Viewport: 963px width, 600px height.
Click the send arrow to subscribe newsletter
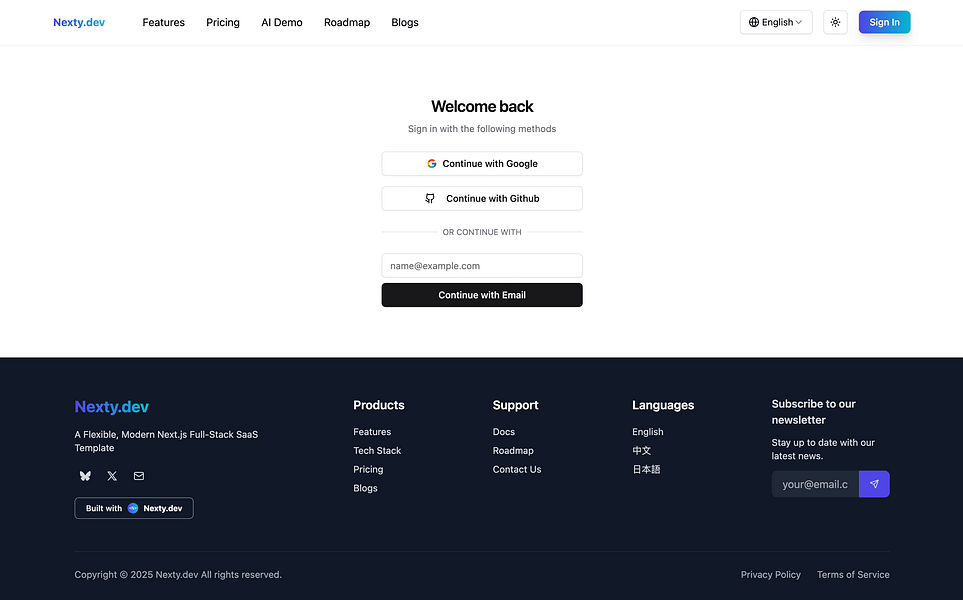click(873, 483)
